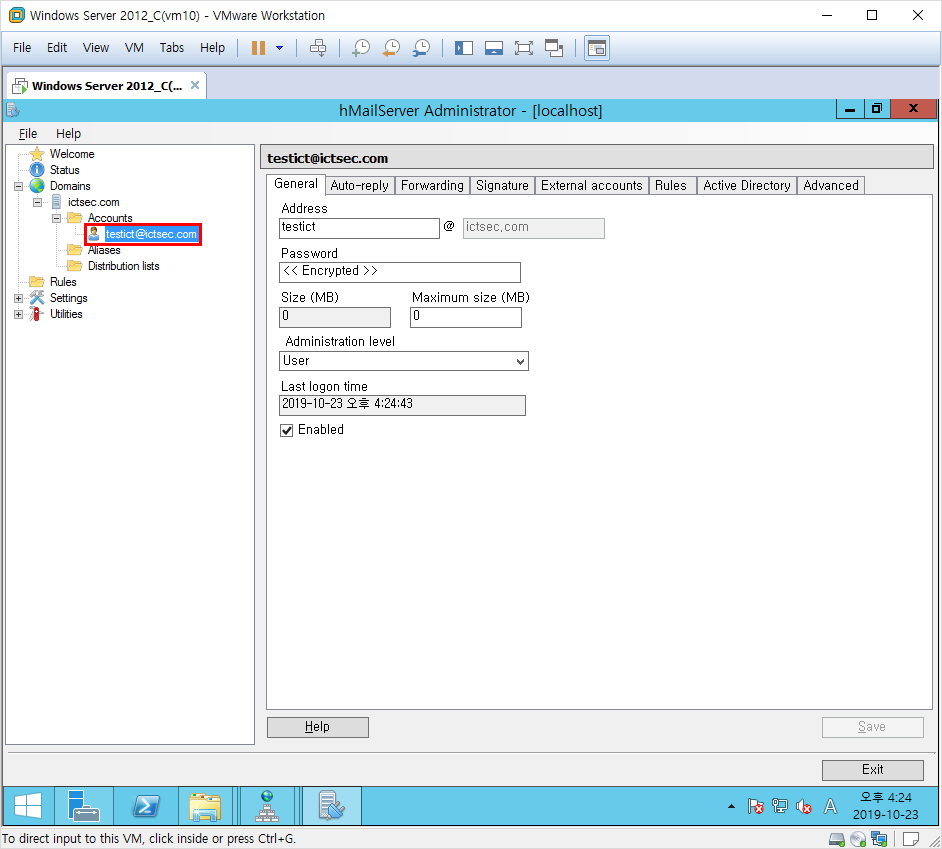Viewport: 942px width, 849px height.
Task: Close the Windows Server 2012_C tab
Action: coord(195,85)
